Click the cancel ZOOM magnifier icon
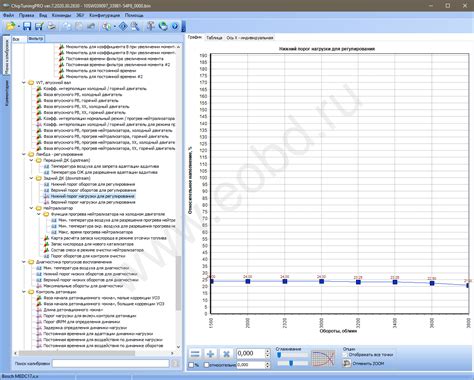The image size is (474, 380). (x=347, y=363)
